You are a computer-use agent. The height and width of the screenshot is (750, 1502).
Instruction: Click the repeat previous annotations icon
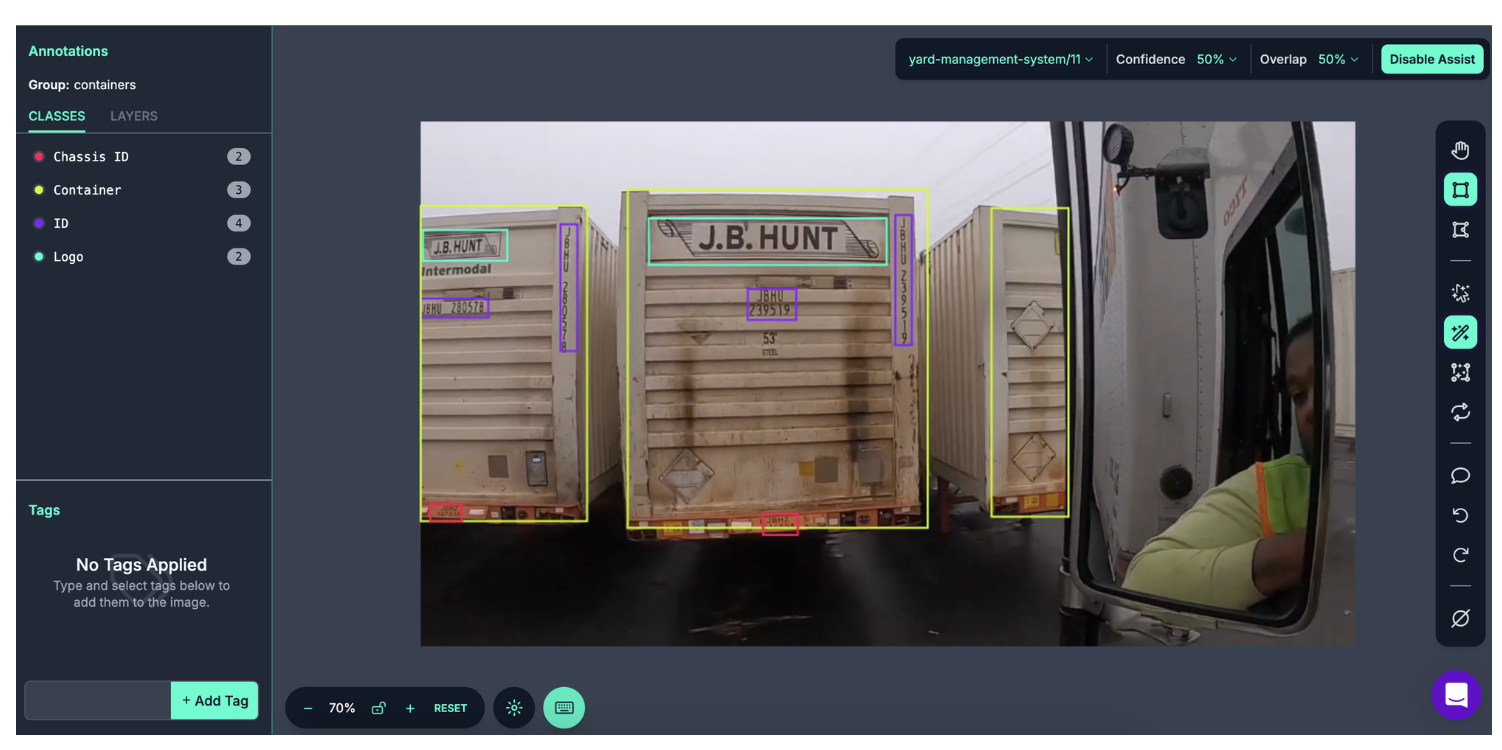point(1460,412)
